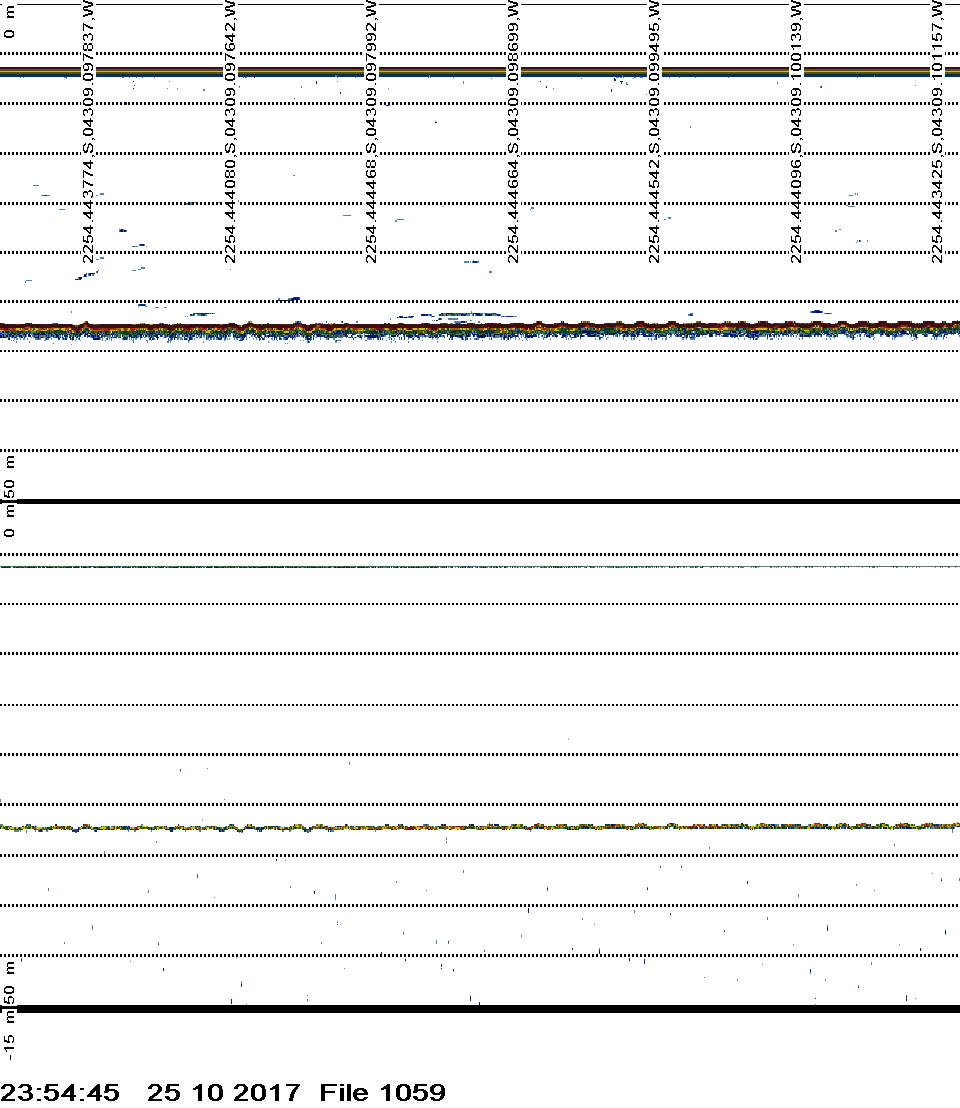Click the upper panel 50 m depth label
Viewport: 960px width, 1108px height.
click(10, 475)
